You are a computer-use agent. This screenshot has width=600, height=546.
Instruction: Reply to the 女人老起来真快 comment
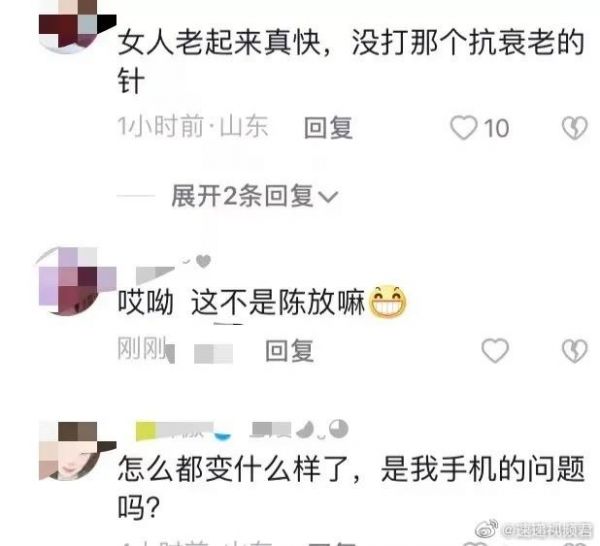pos(328,127)
